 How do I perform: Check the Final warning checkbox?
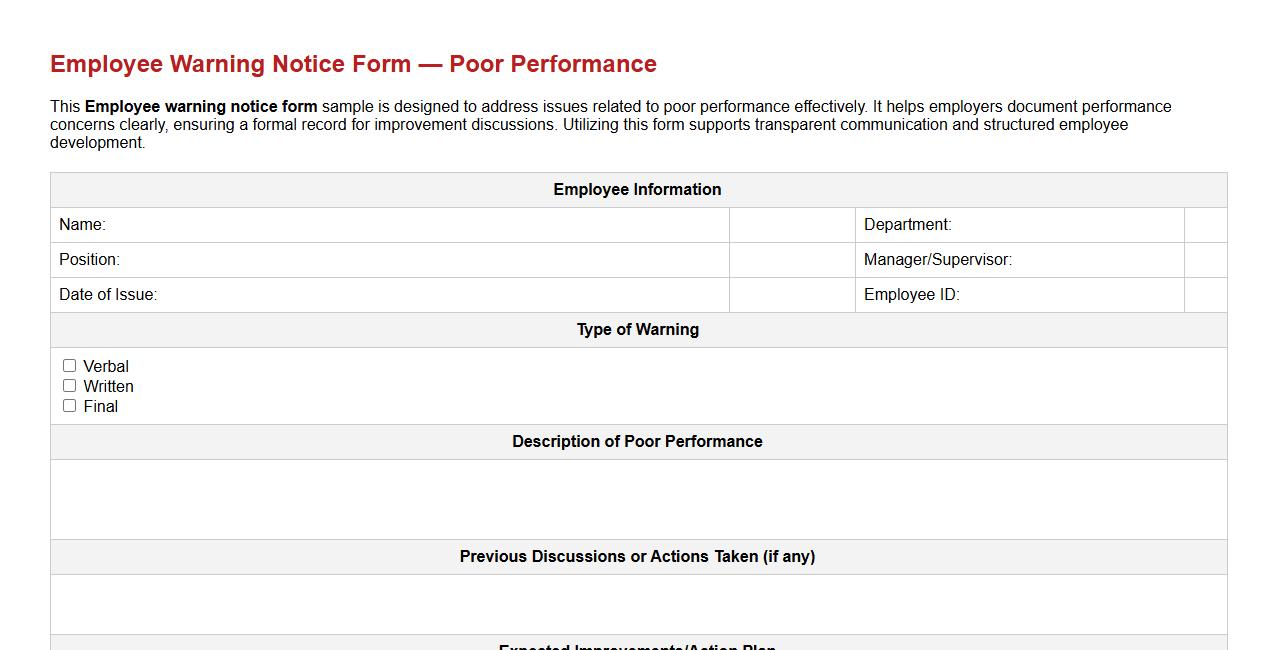tap(69, 405)
